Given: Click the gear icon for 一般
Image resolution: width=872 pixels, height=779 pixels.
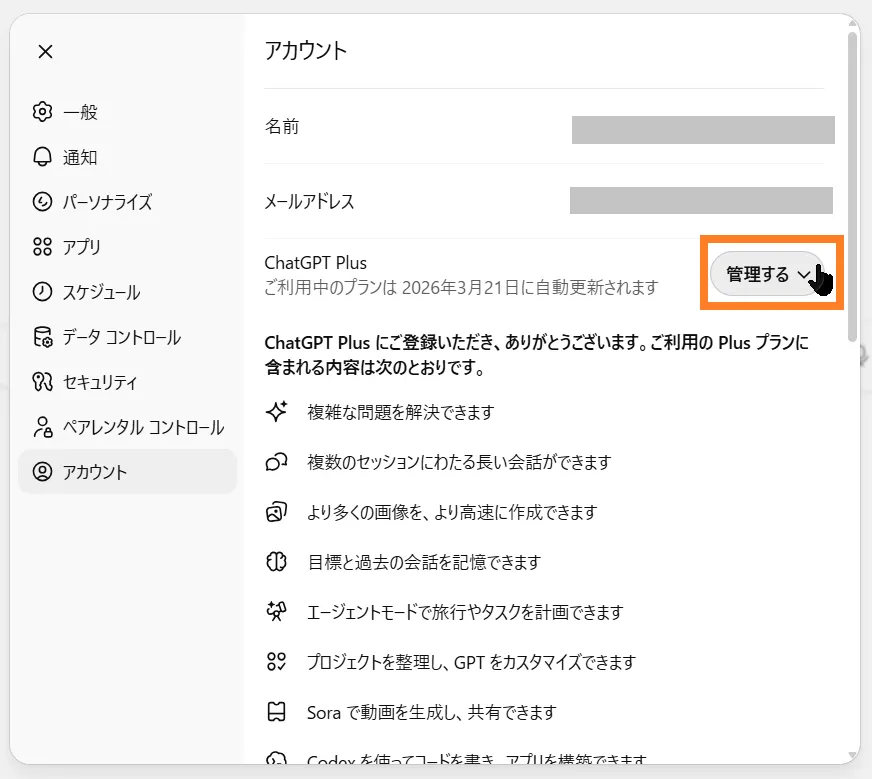Looking at the screenshot, I should [x=42, y=112].
